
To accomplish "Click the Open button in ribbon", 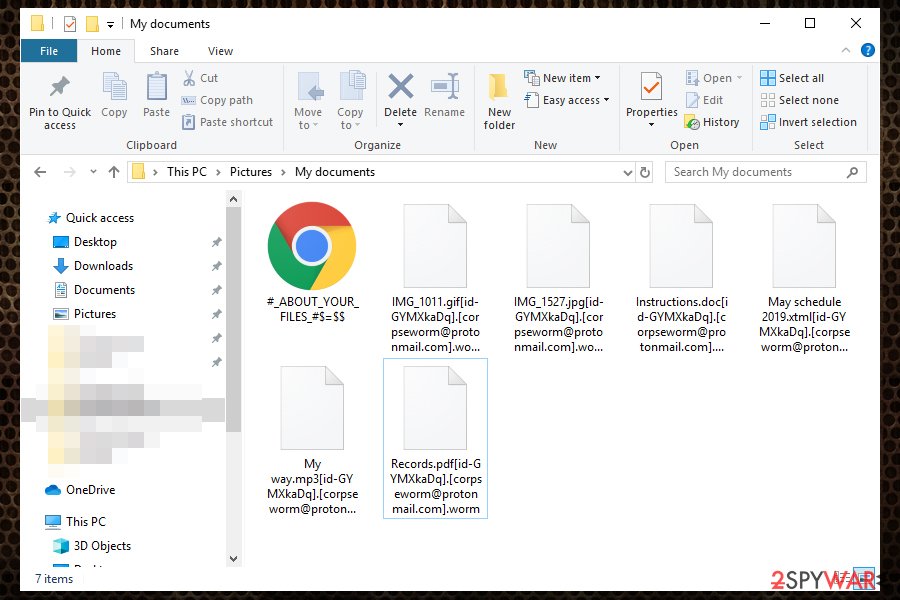I will [714, 78].
